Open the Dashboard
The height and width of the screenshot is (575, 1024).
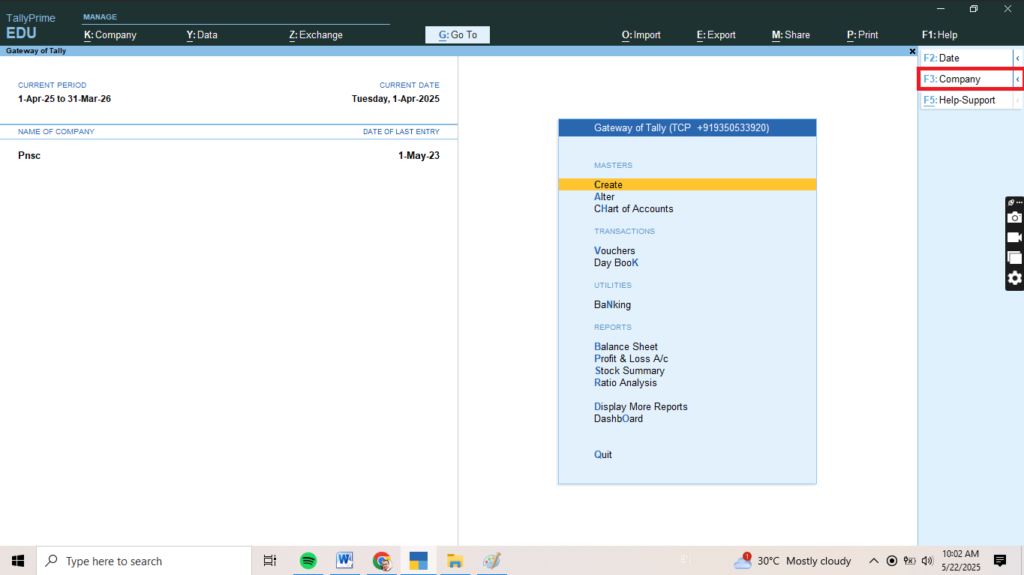[618, 419]
